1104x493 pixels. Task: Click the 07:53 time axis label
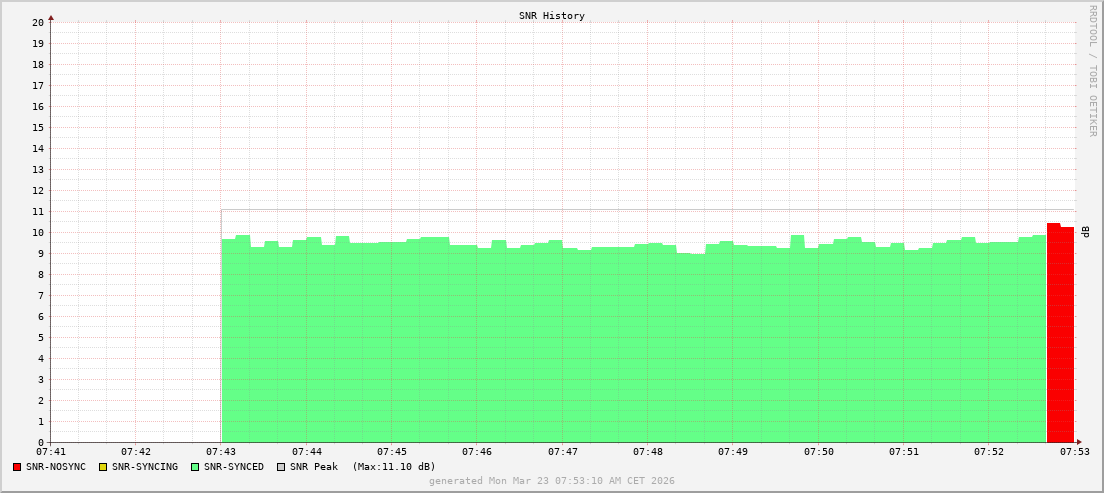click(1074, 452)
